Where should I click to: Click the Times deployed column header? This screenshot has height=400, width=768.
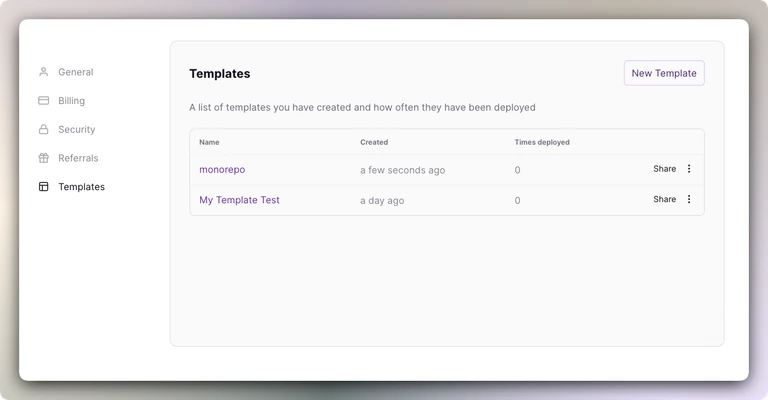[x=542, y=142]
